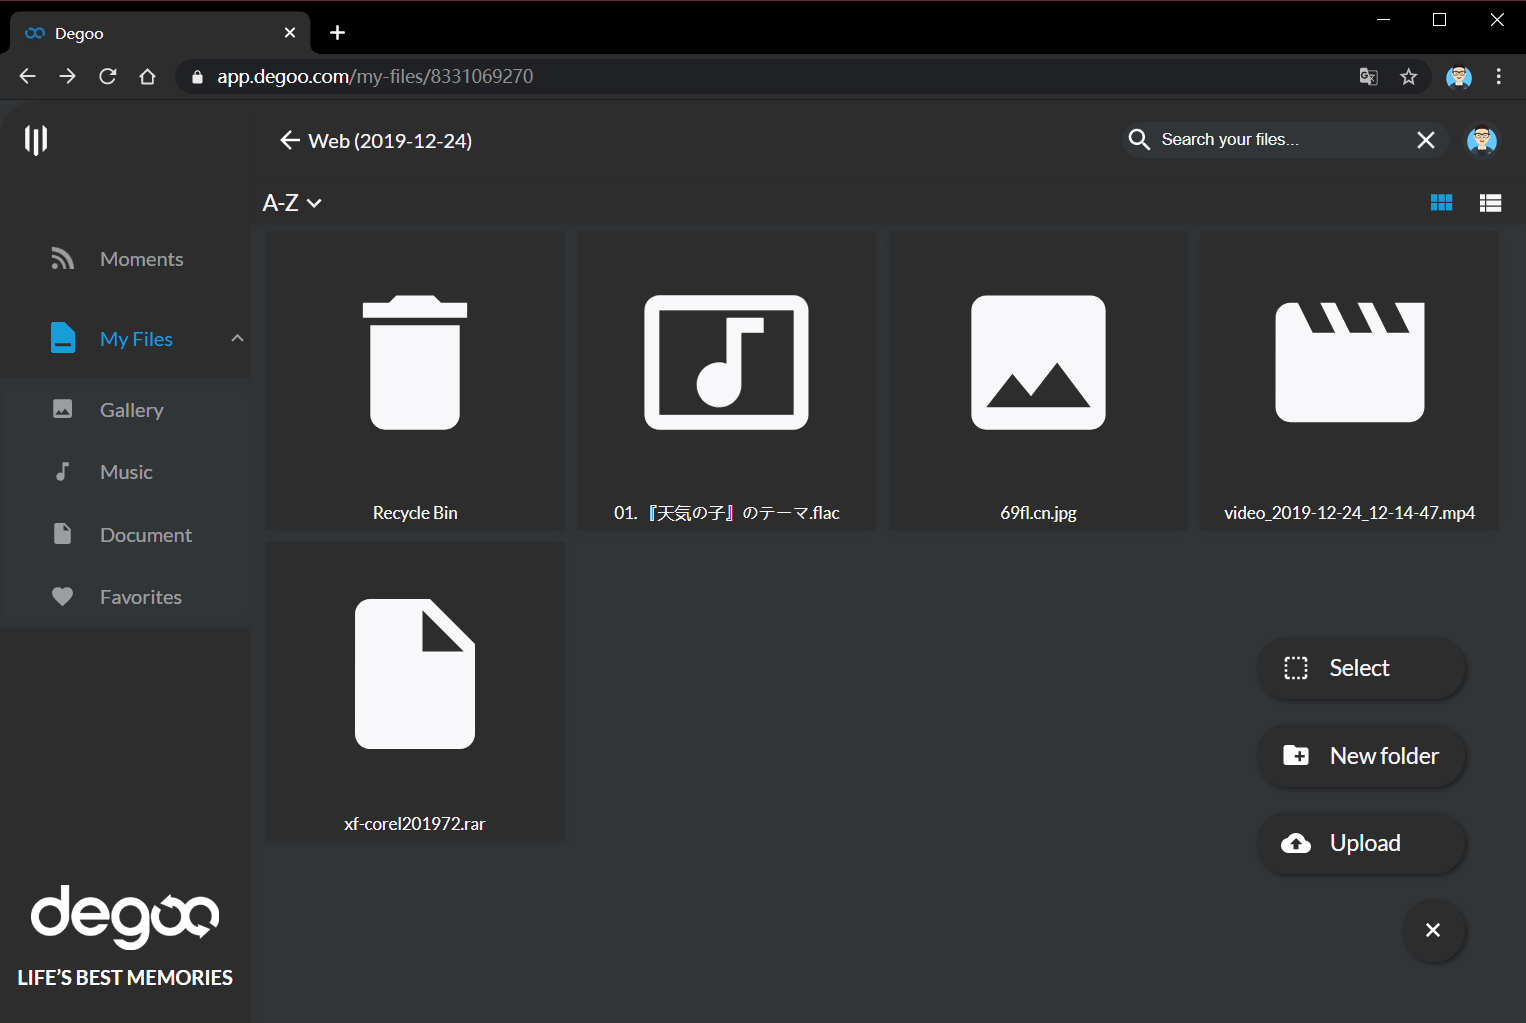
Task: Click the Favorites heart icon
Action: pos(62,597)
